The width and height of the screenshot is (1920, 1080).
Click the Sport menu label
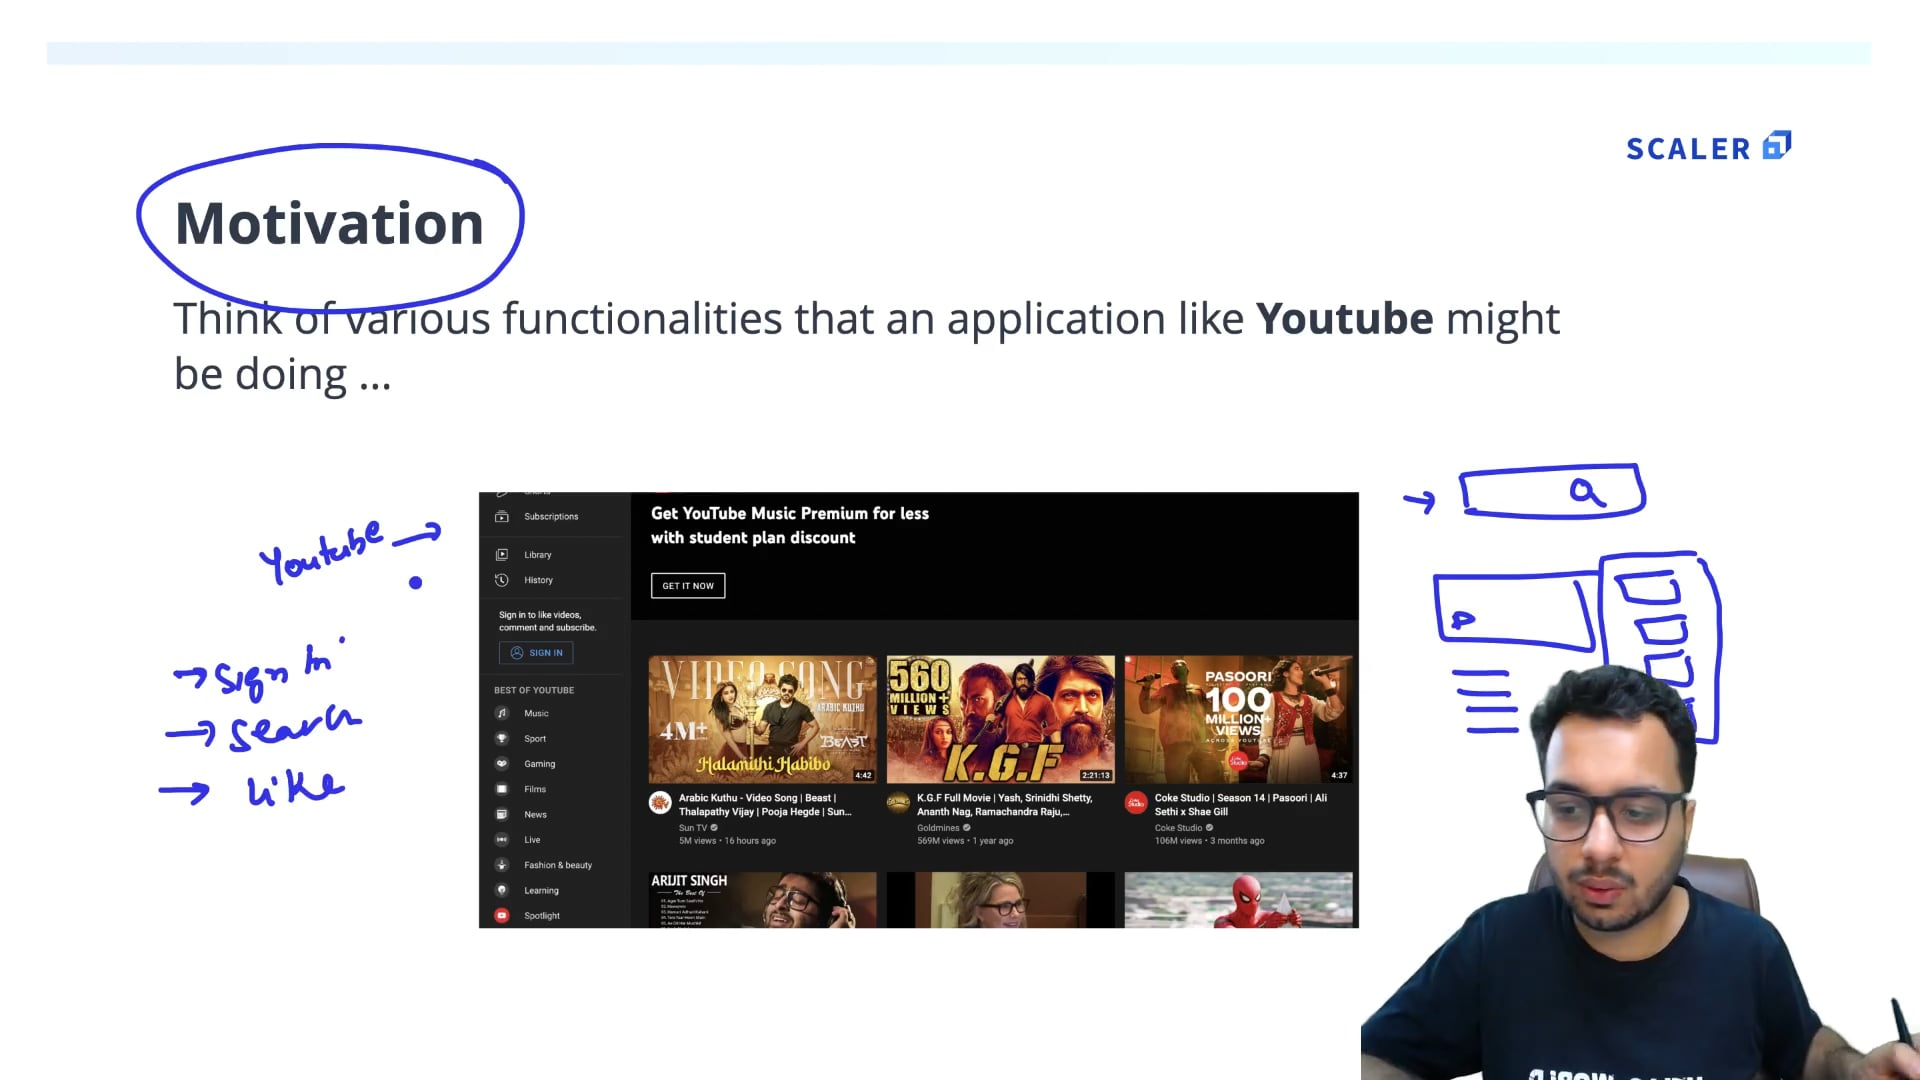click(x=535, y=739)
